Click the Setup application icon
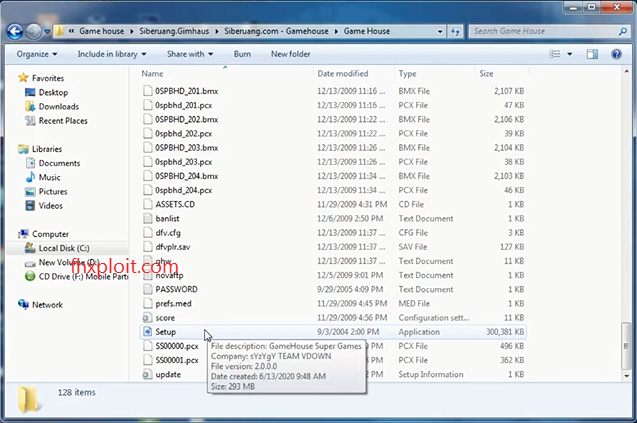The image size is (637, 423). [x=147, y=332]
